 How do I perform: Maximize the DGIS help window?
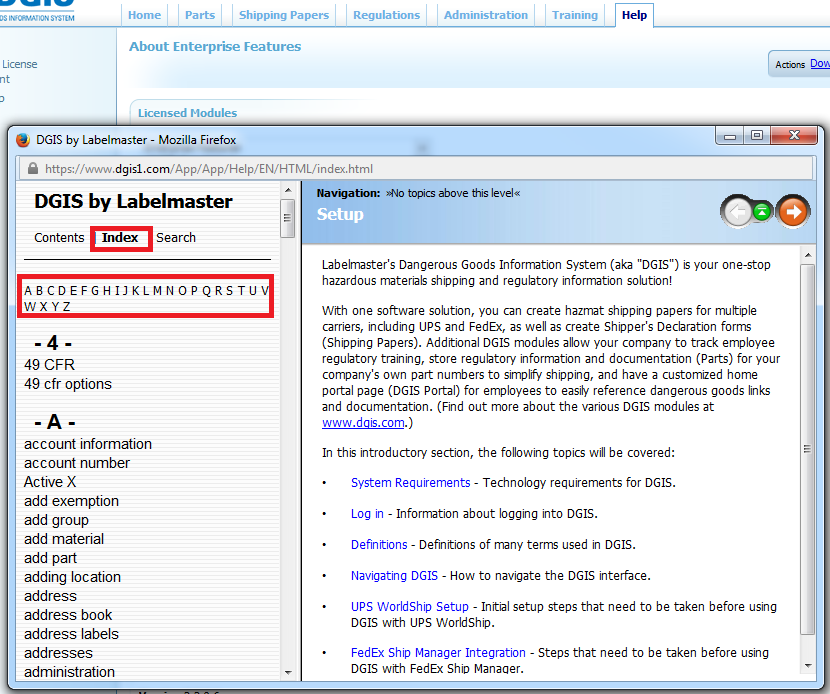(757, 137)
